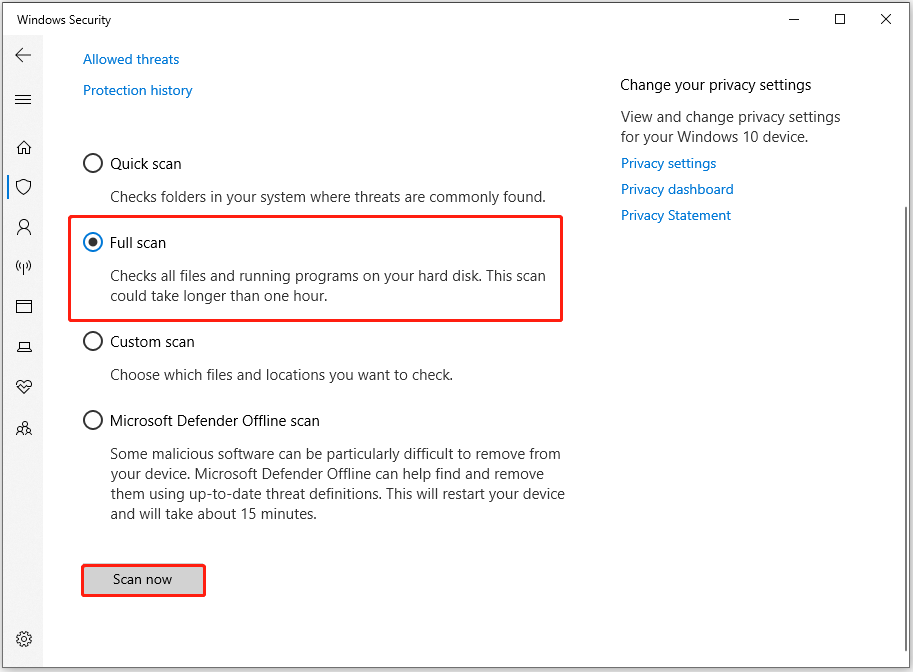Open Windows Security settings gear
913x672 pixels.
tap(23, 639)
